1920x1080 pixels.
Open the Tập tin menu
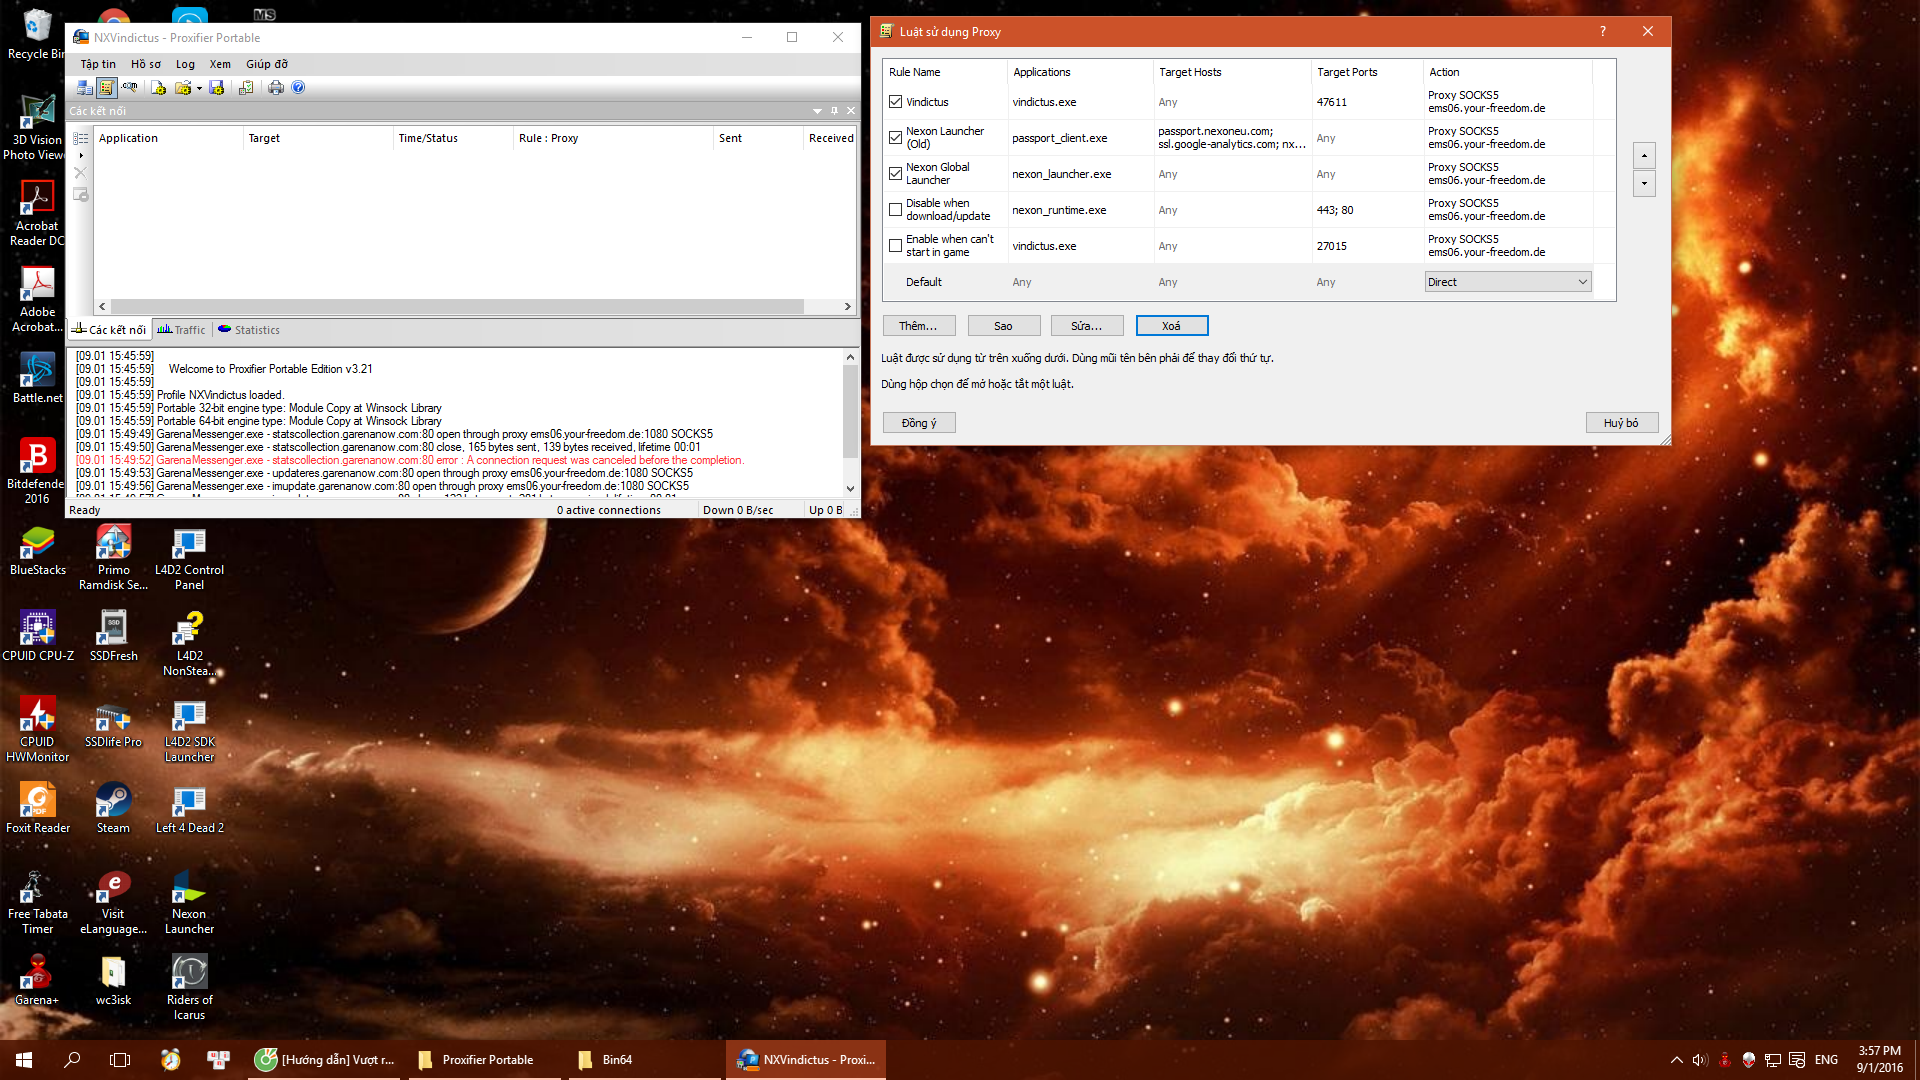pos(98,64)
